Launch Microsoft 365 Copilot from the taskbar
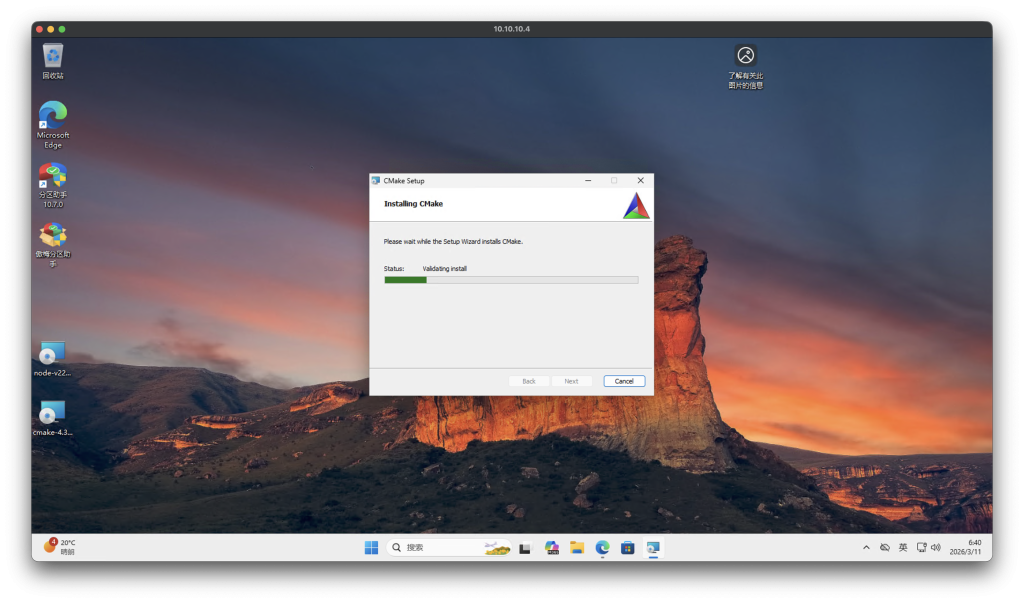Image resolution: width=1024 pixels, height=603 pixels. (x=551, y=547)
